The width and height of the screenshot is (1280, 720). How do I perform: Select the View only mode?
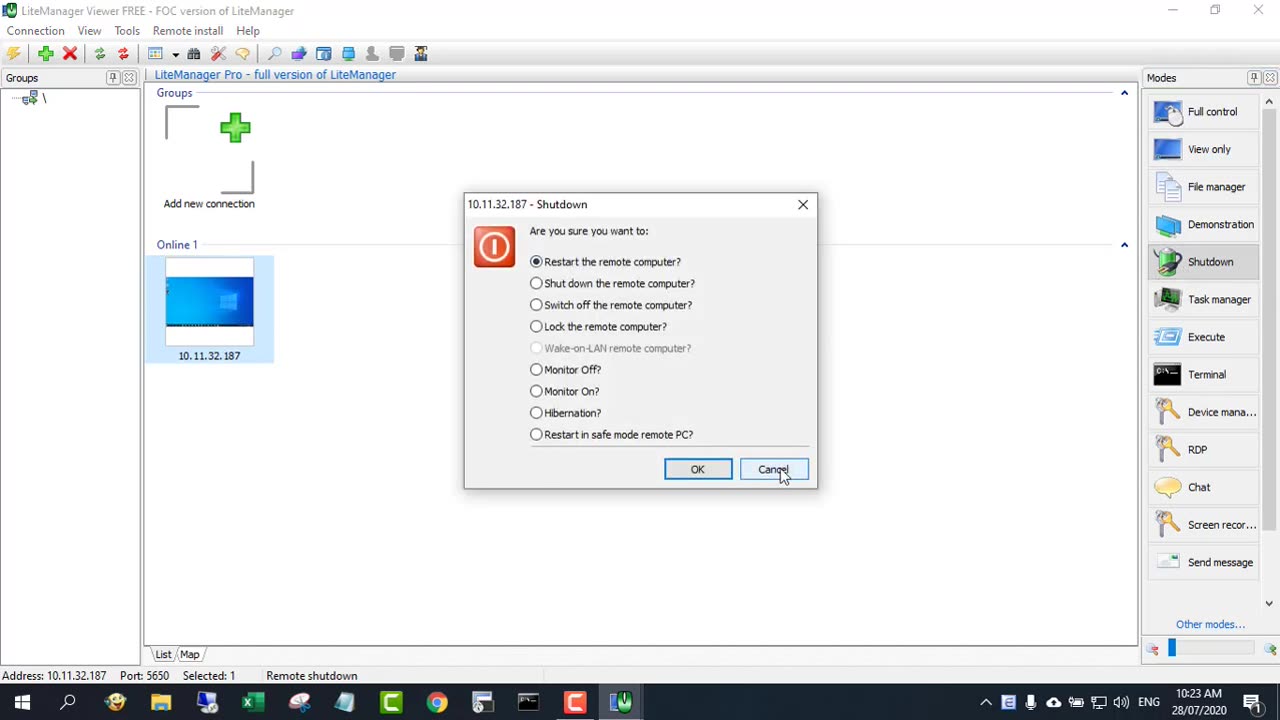tap(1203, 149)
